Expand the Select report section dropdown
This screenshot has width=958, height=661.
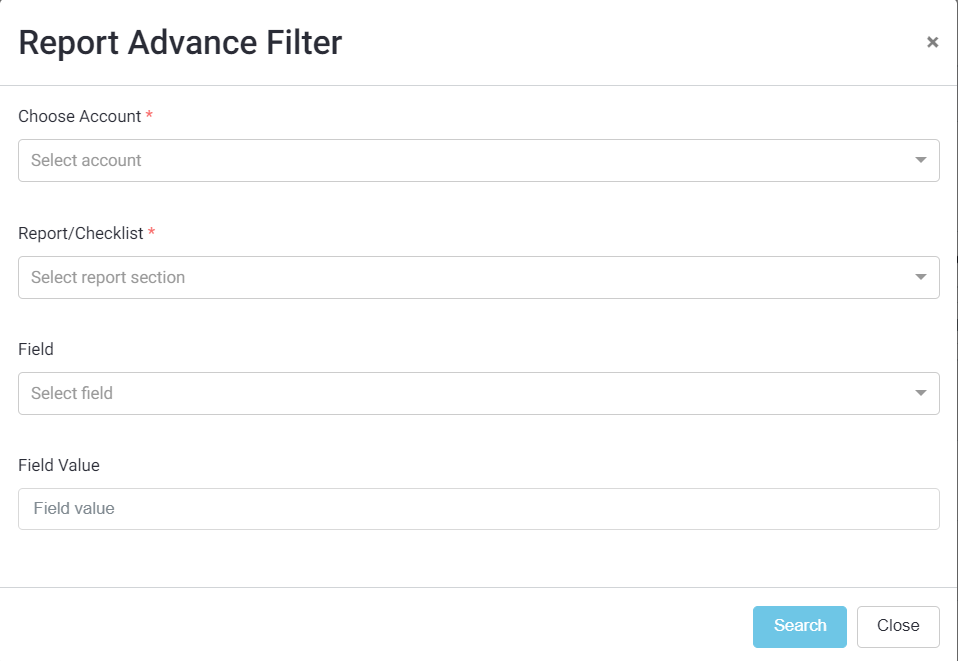[478, 277]
